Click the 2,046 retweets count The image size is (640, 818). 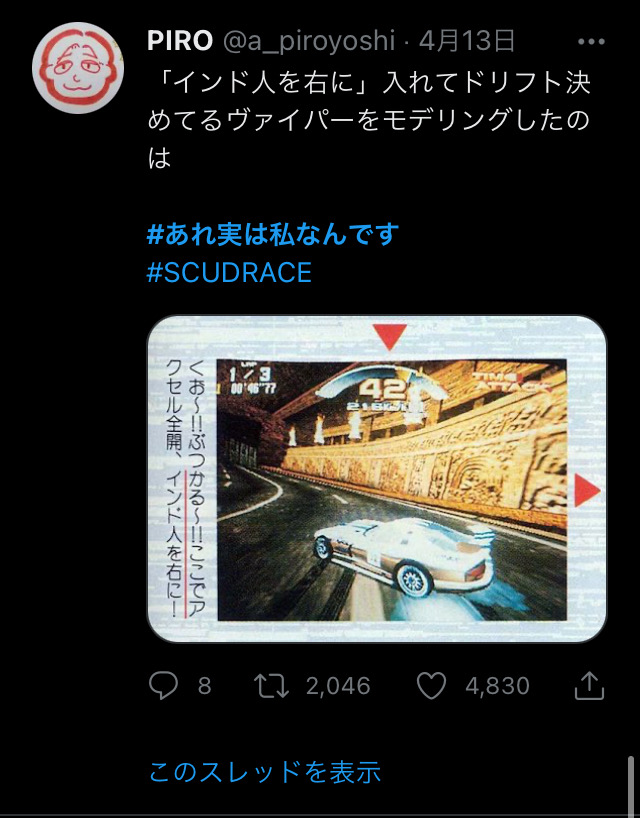[x=338, y=685]
